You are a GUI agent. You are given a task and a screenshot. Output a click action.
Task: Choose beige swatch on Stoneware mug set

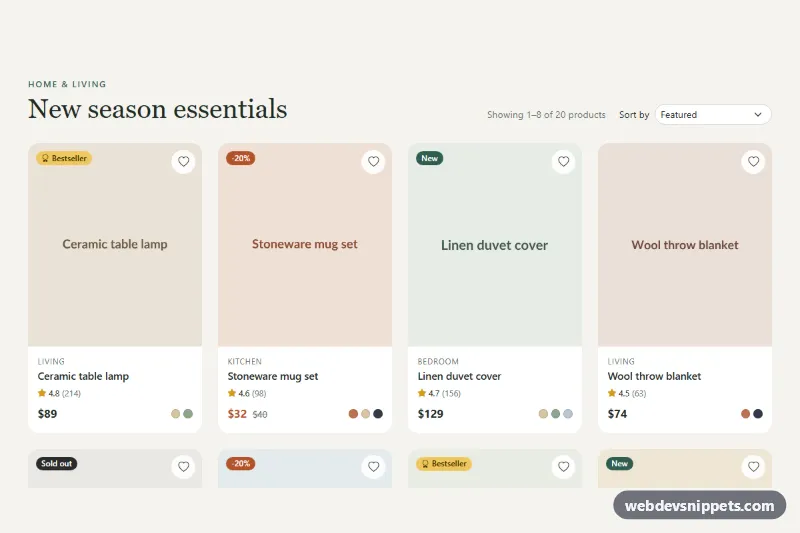(x=365, y=414)
